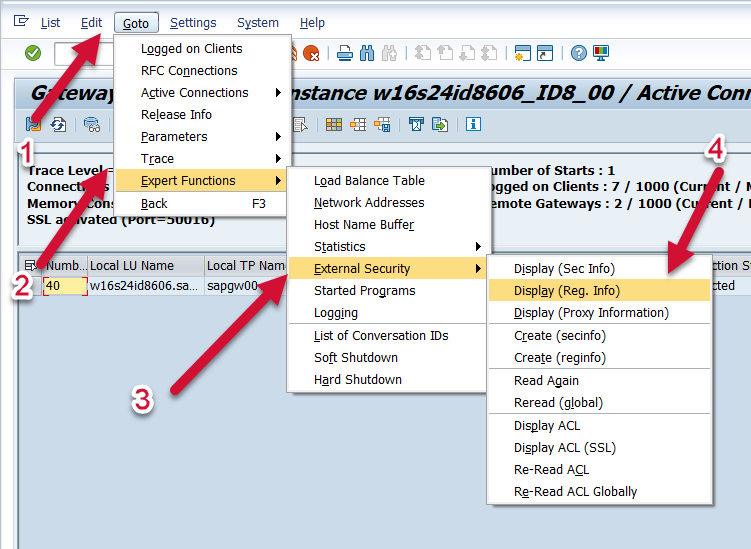Screen dimensions: 751x549
Task: Choose Create (secinfo) entry
Action: point(559,336)
